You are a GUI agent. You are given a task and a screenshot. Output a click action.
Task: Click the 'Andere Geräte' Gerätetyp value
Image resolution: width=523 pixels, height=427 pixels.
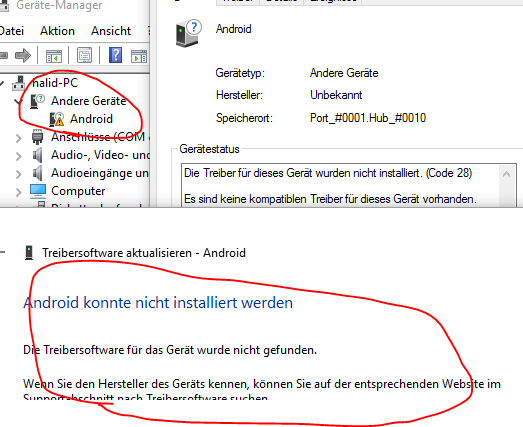[344, 73]
